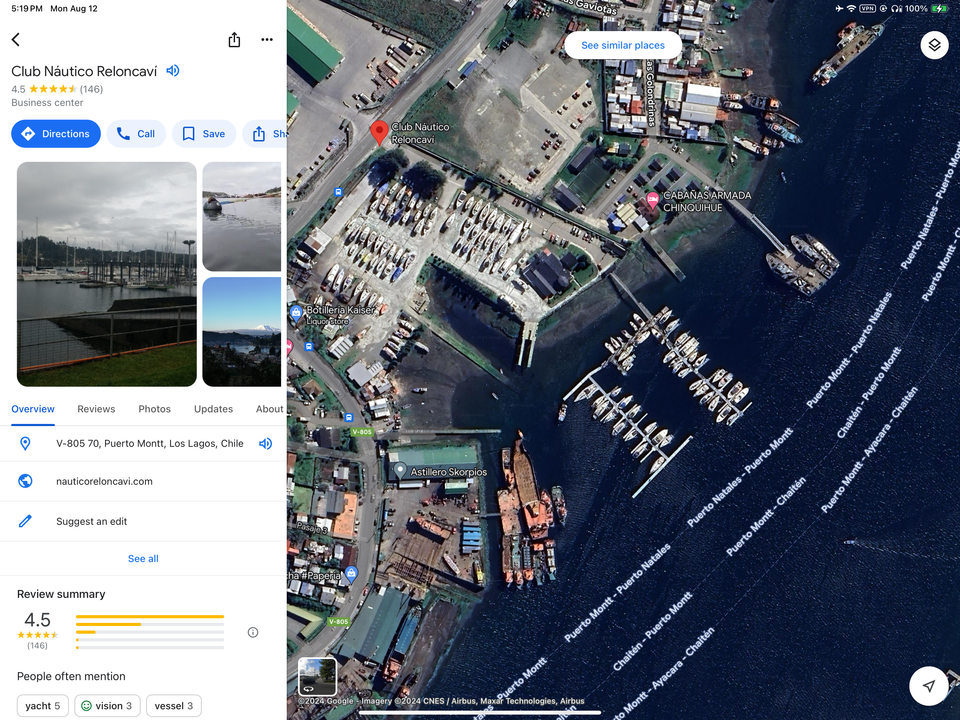Tap the 5-star rating bar in review summary

point(150,615)
